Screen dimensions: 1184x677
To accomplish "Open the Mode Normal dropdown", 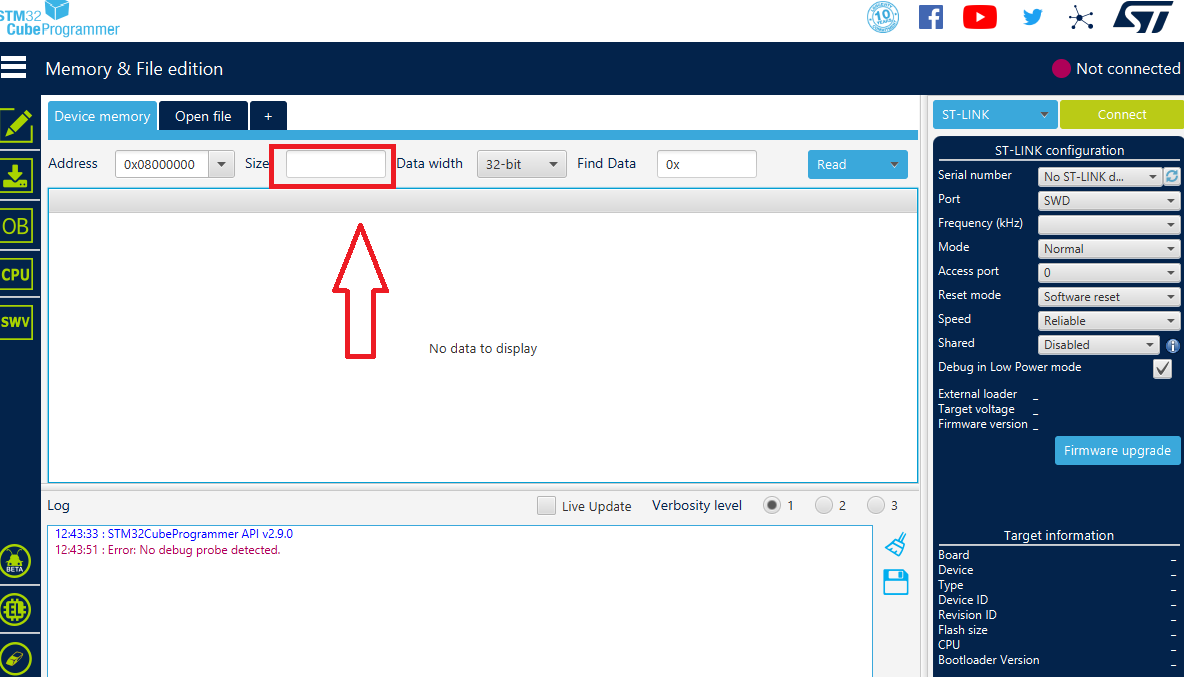I will pyautogui.click(x=1108, y=248).
